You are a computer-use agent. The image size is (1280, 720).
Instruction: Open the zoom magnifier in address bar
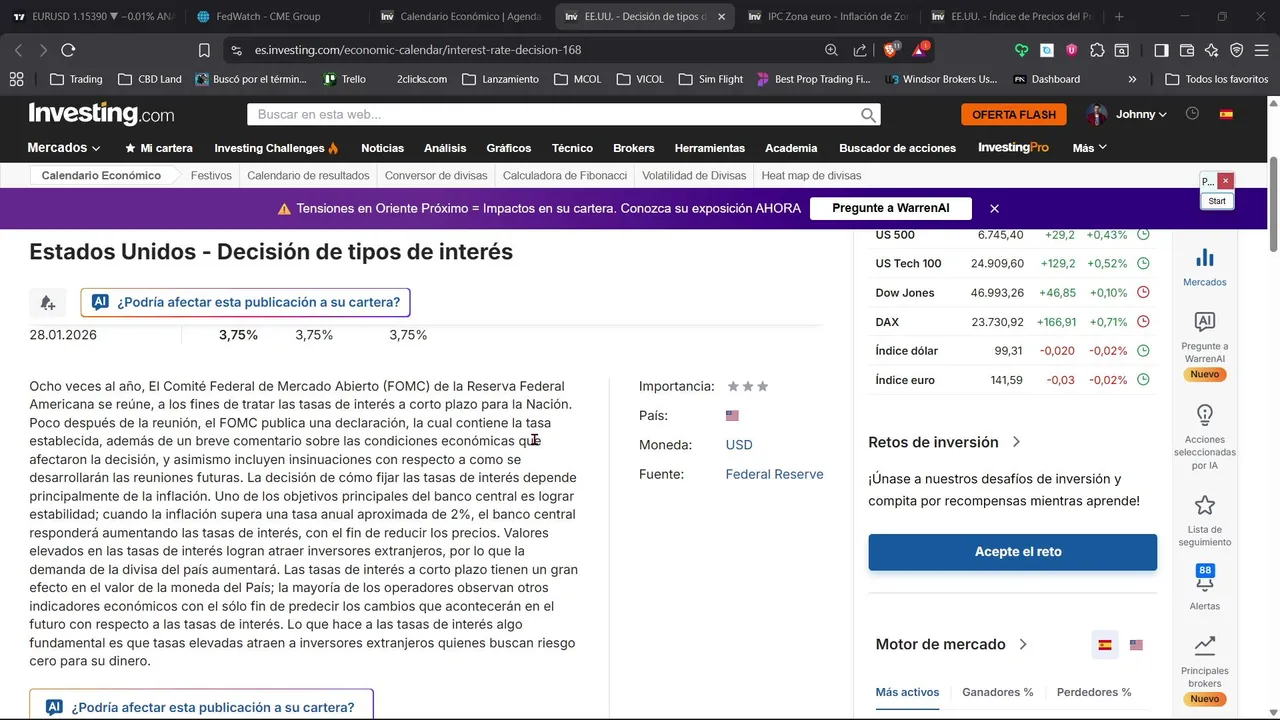point(831,50)
